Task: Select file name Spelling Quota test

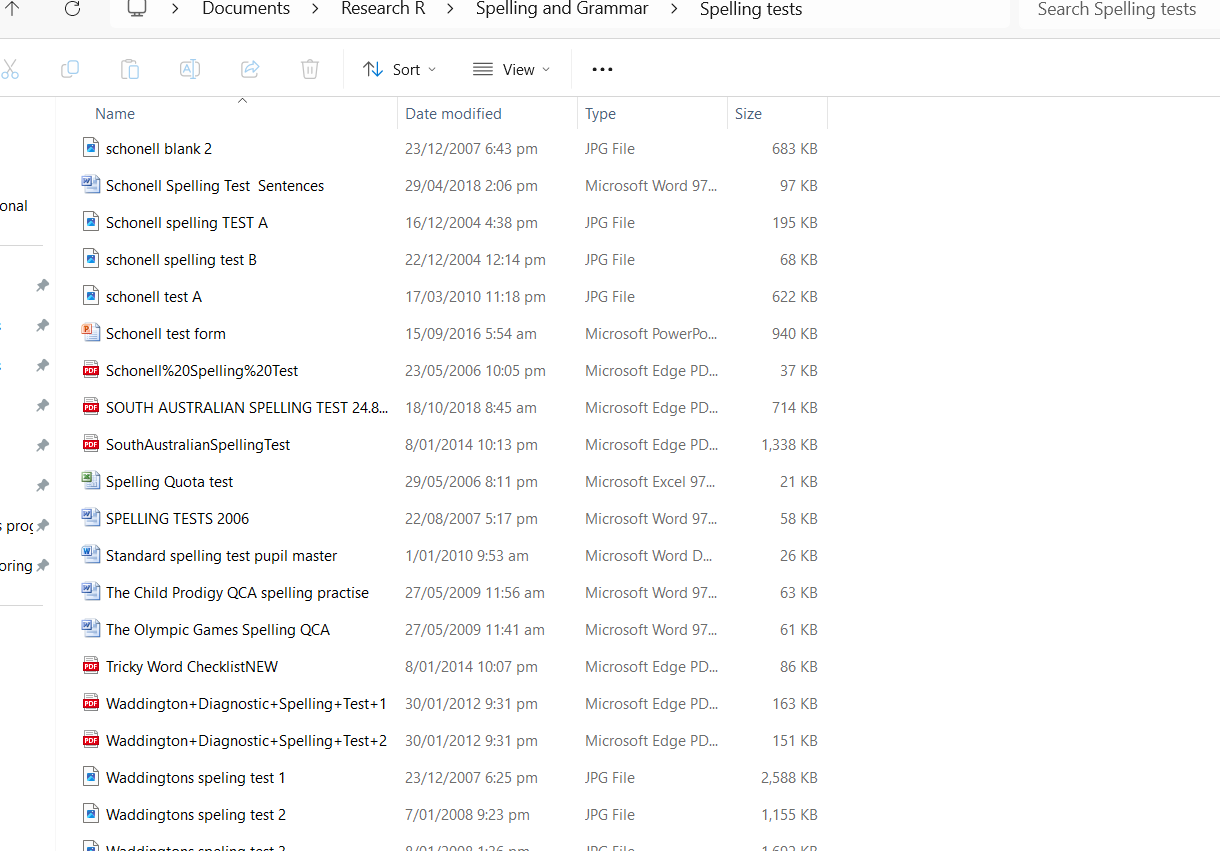Action: pyautogui.click(x=170, y=481)
